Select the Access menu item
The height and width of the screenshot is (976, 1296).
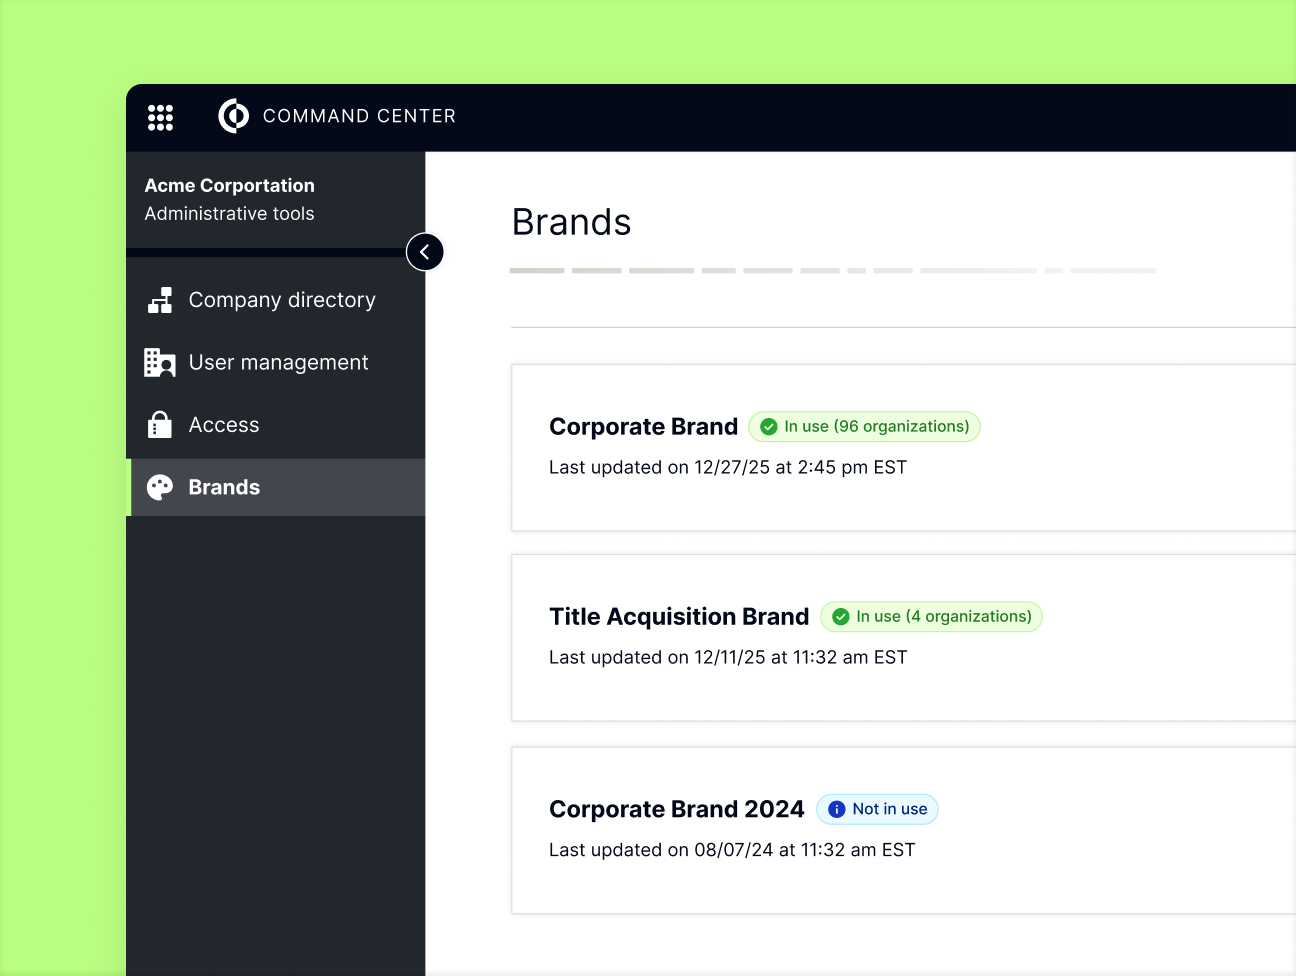click(276, 425)
